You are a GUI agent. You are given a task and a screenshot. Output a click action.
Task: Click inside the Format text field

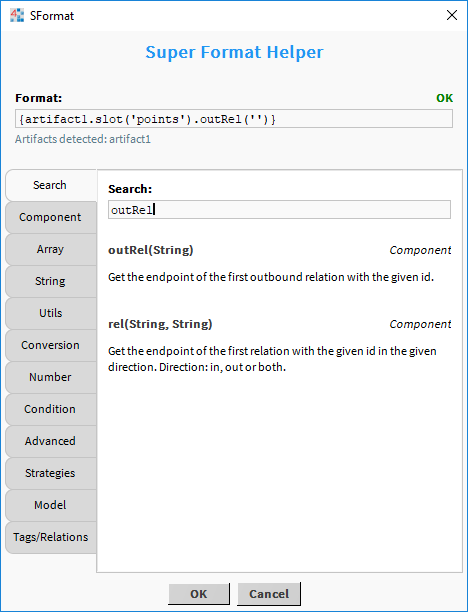click(234, 119)
